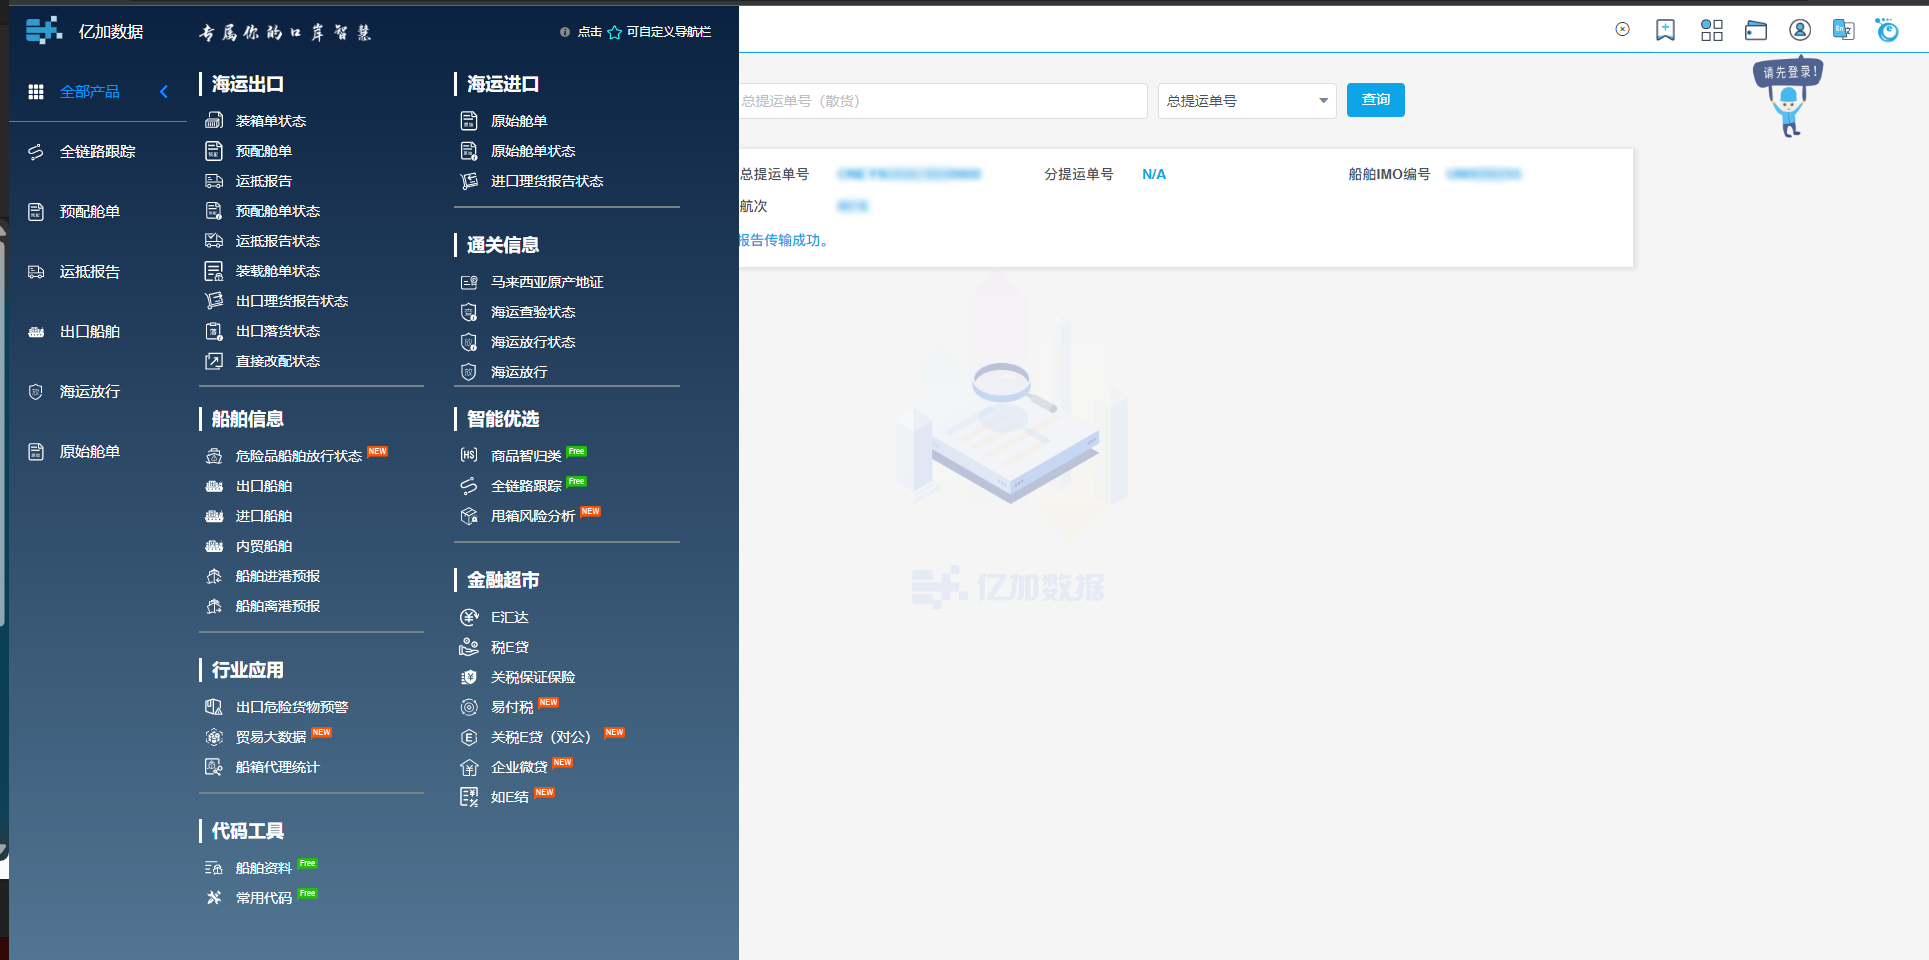This screenshot has height=960, width=1929.
Task: Click the bookmark icon in top toolbar
Action: click(x=1666, y=30)
